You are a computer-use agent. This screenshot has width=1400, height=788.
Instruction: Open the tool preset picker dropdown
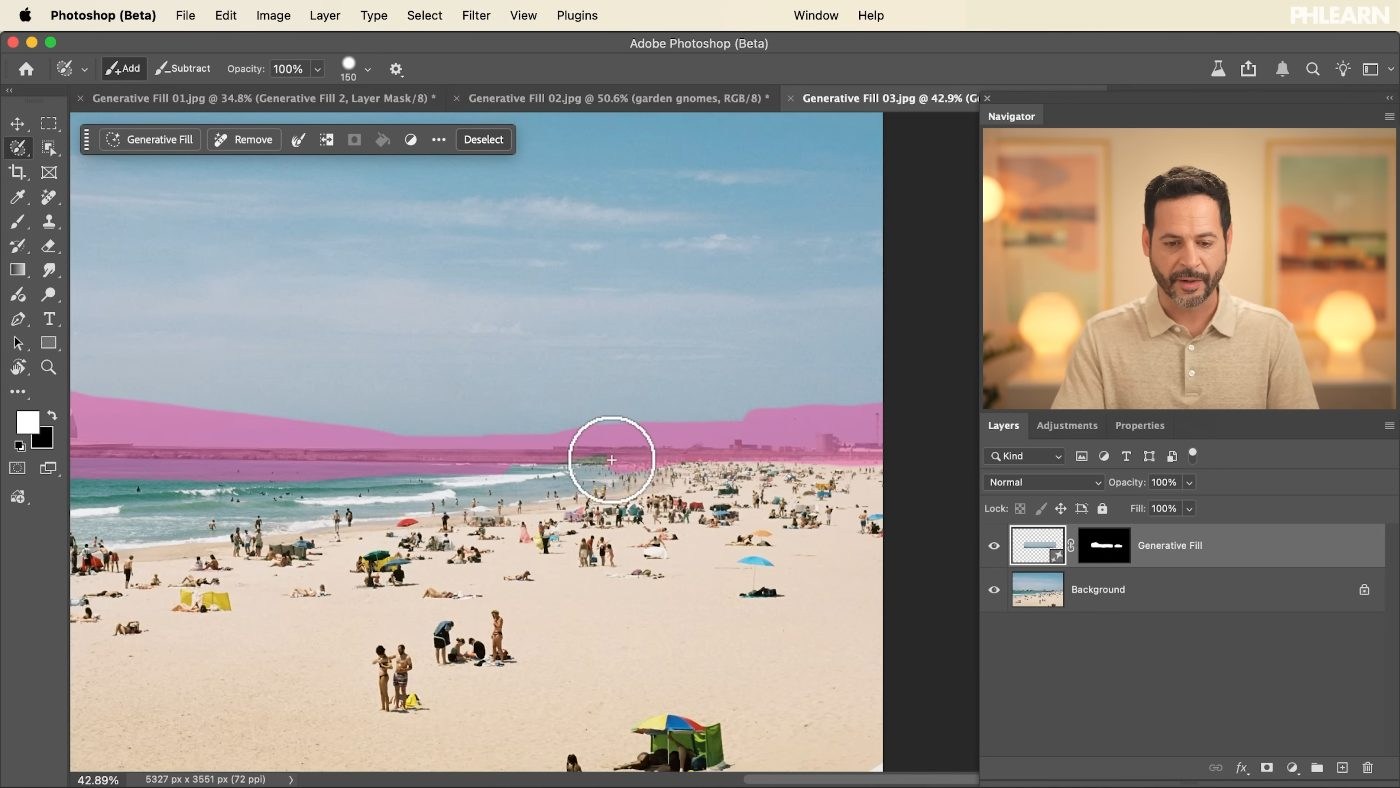click(x=84, y=69)
